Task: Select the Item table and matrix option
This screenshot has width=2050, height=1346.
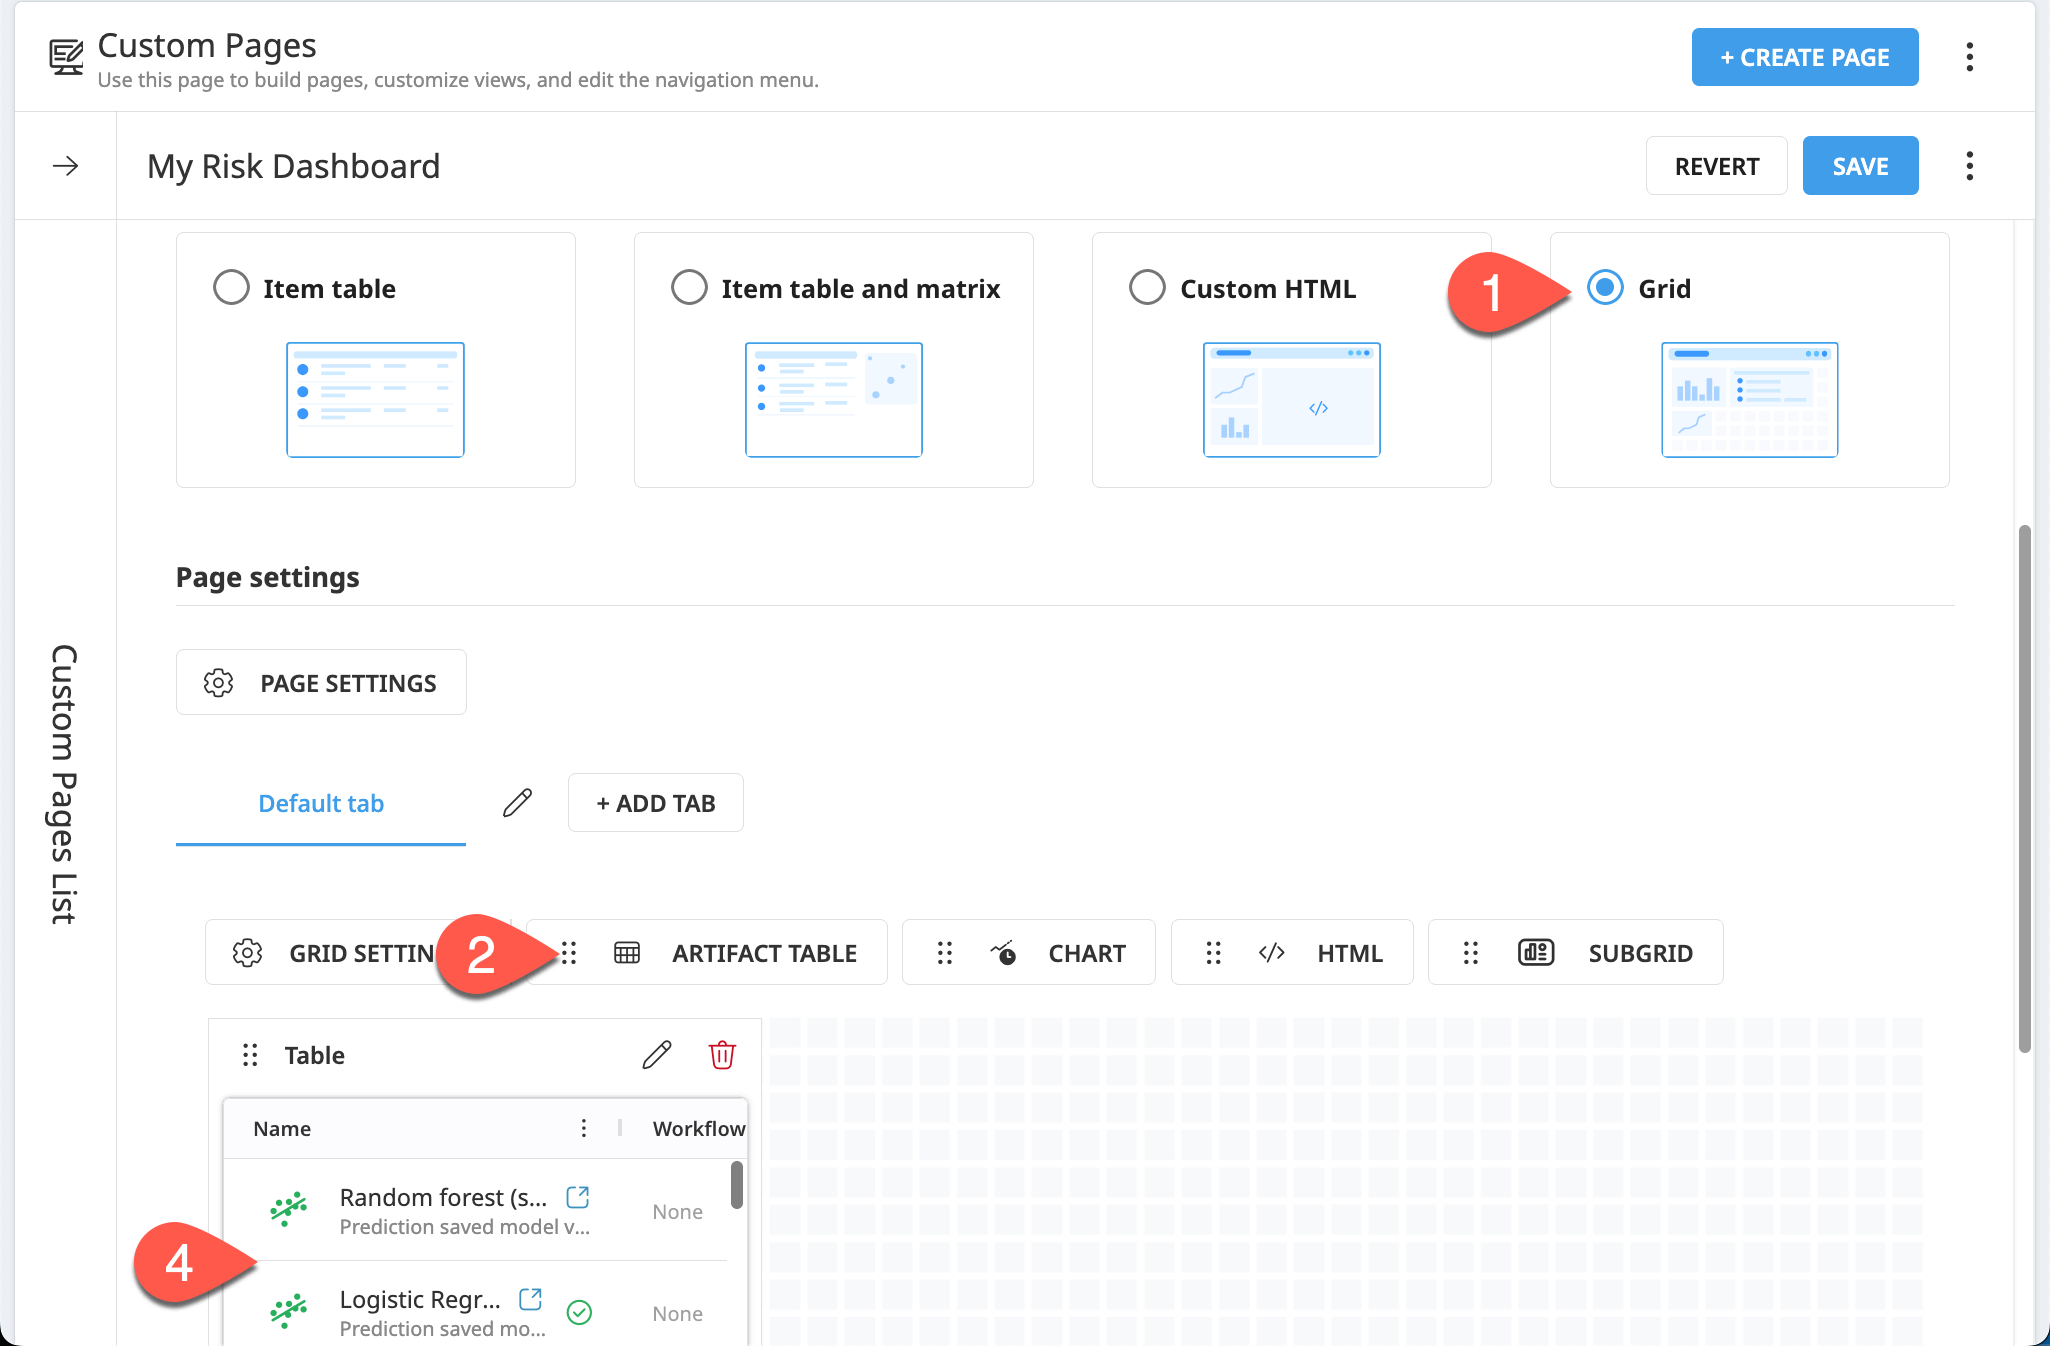Action: point(689,288)
